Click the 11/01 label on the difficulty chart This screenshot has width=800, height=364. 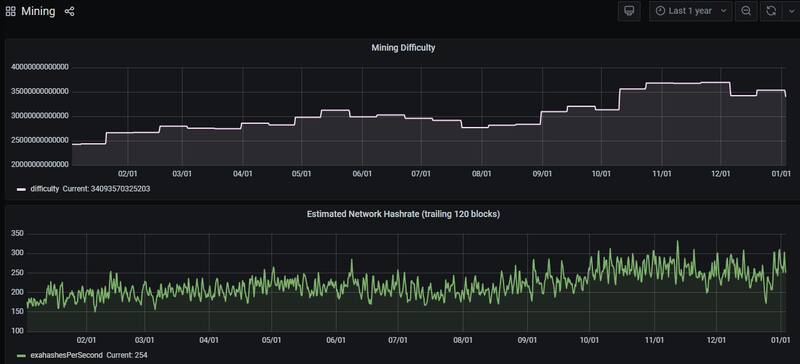661,174
